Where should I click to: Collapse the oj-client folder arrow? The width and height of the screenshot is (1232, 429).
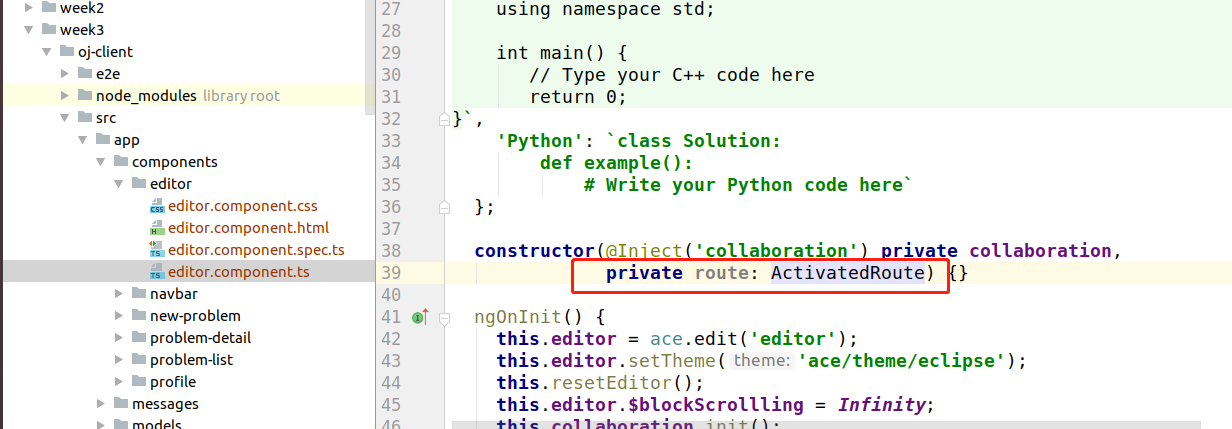[x=45, y=51]
